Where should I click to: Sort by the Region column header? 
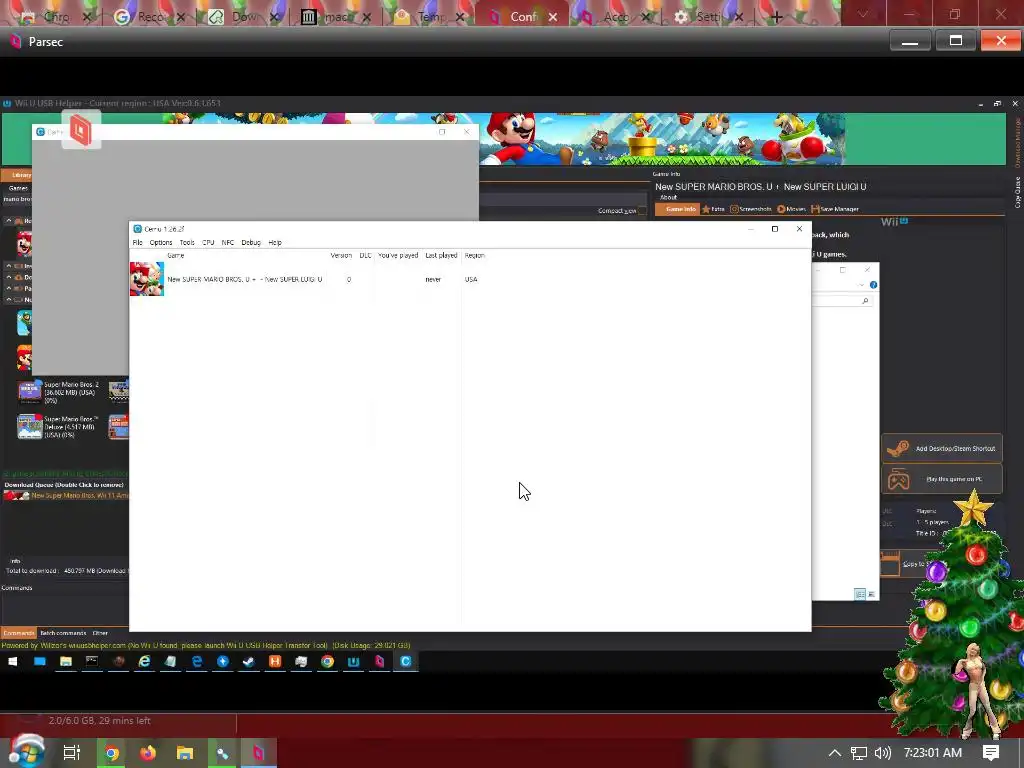click(x=475, y=255)
